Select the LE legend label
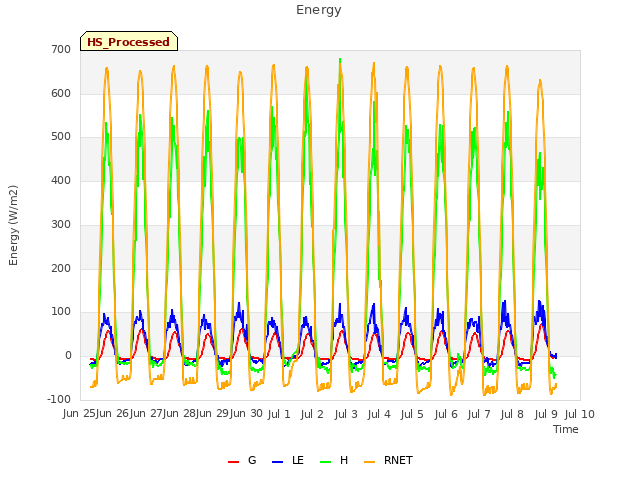The image size is (640, 480). coord(298,460)
